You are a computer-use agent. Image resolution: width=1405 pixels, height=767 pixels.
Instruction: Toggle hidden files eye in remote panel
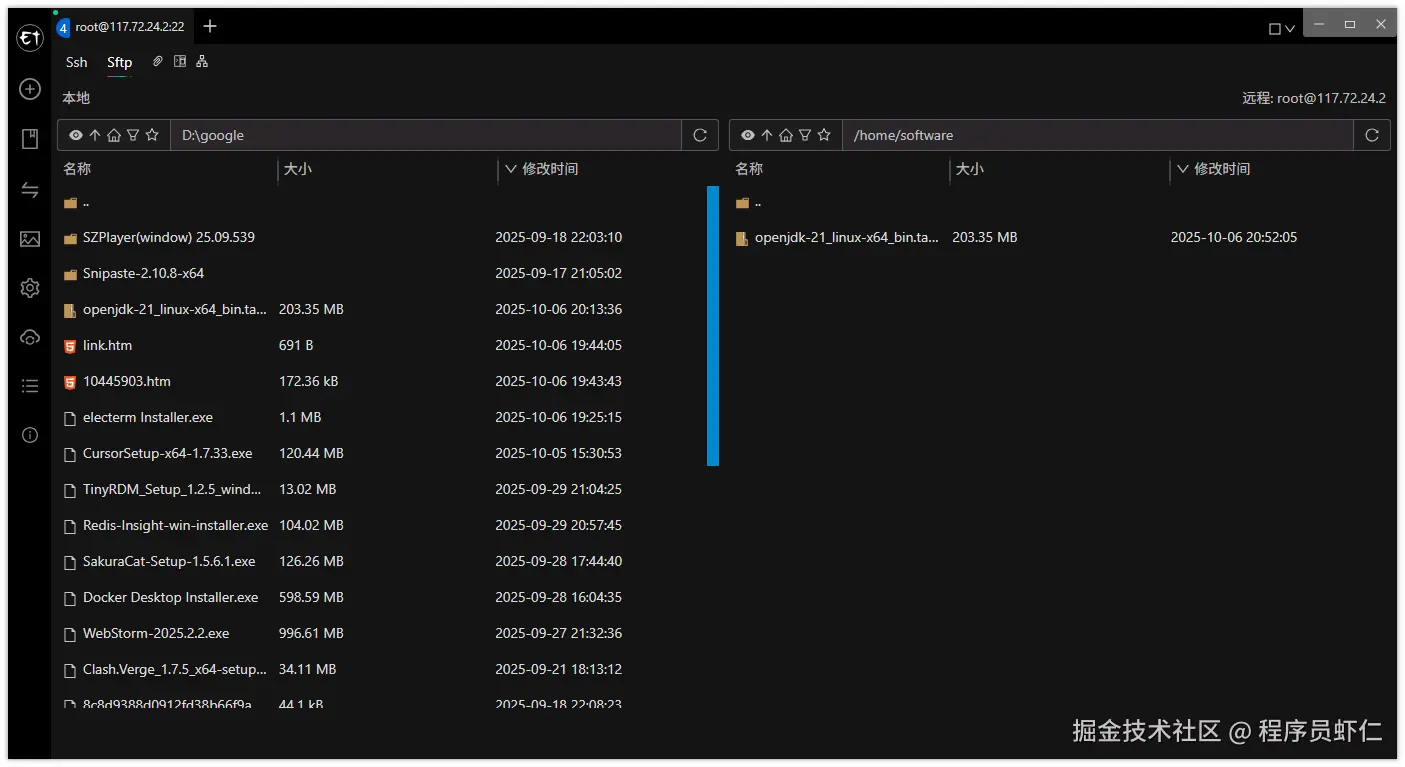(x=748, y=135)
